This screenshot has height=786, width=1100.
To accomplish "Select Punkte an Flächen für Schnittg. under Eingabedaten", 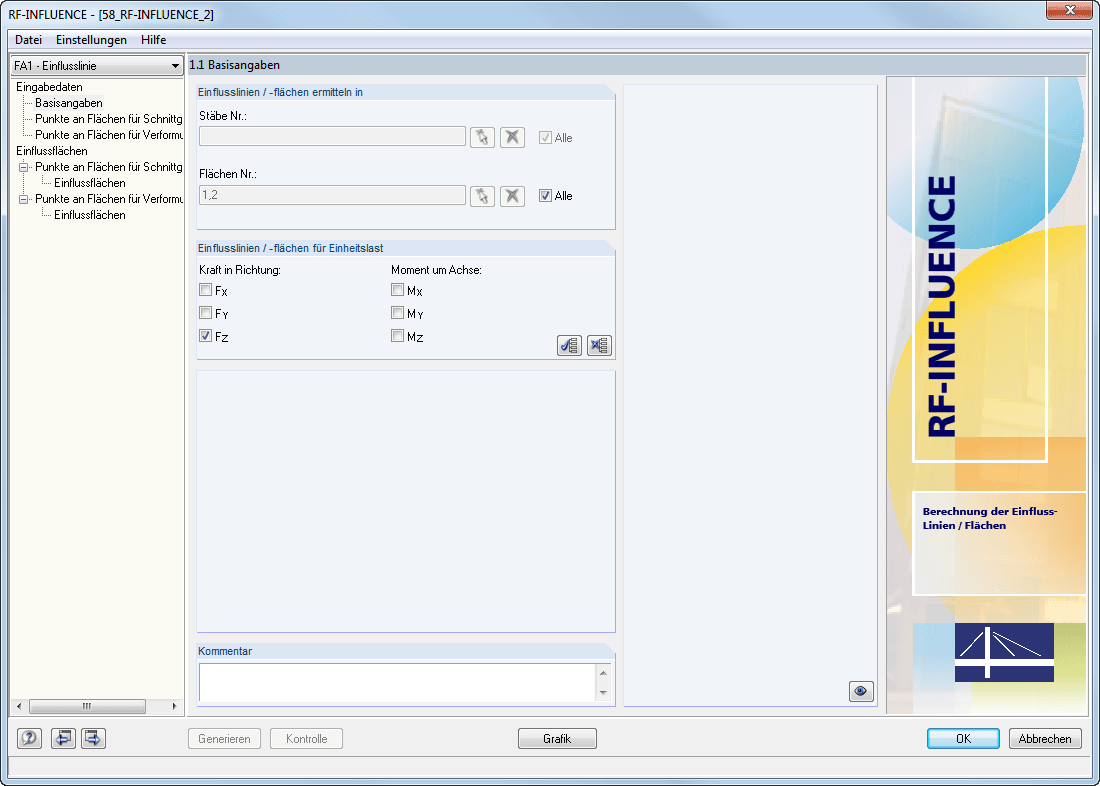I will [x=109, y=119].
